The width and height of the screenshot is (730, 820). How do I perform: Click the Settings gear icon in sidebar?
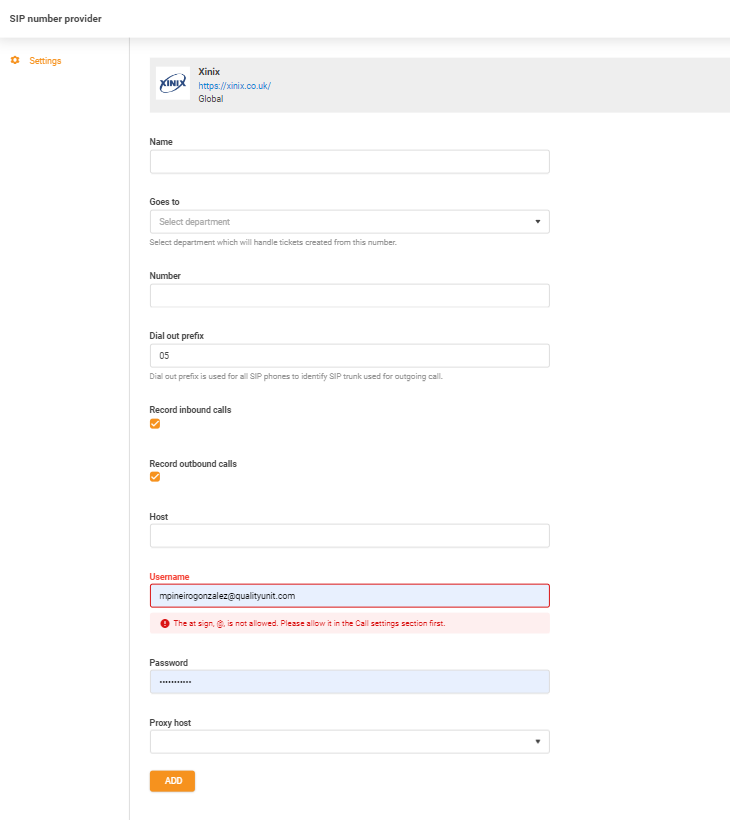14,60
